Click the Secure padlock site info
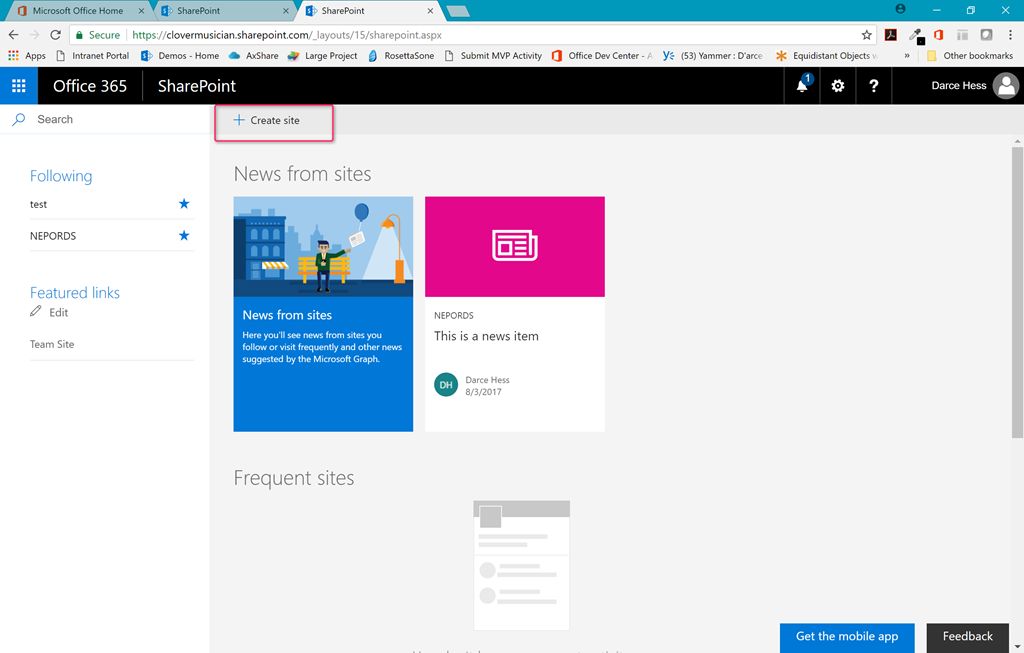 [98, 35]
